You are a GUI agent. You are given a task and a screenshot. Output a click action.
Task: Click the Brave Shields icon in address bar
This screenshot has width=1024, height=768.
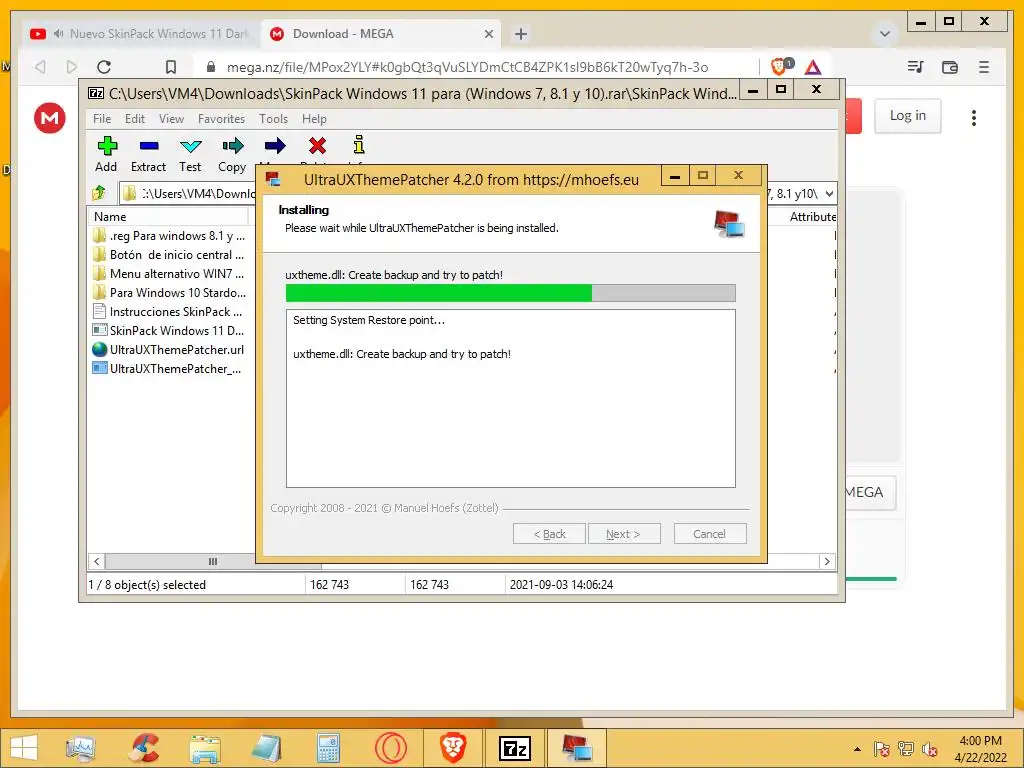[x=780, y=66]
